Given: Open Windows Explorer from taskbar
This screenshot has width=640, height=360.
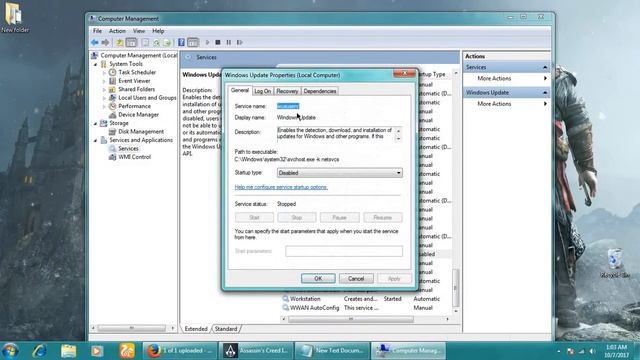Looking at the screenshot, I should pos(68,351).
